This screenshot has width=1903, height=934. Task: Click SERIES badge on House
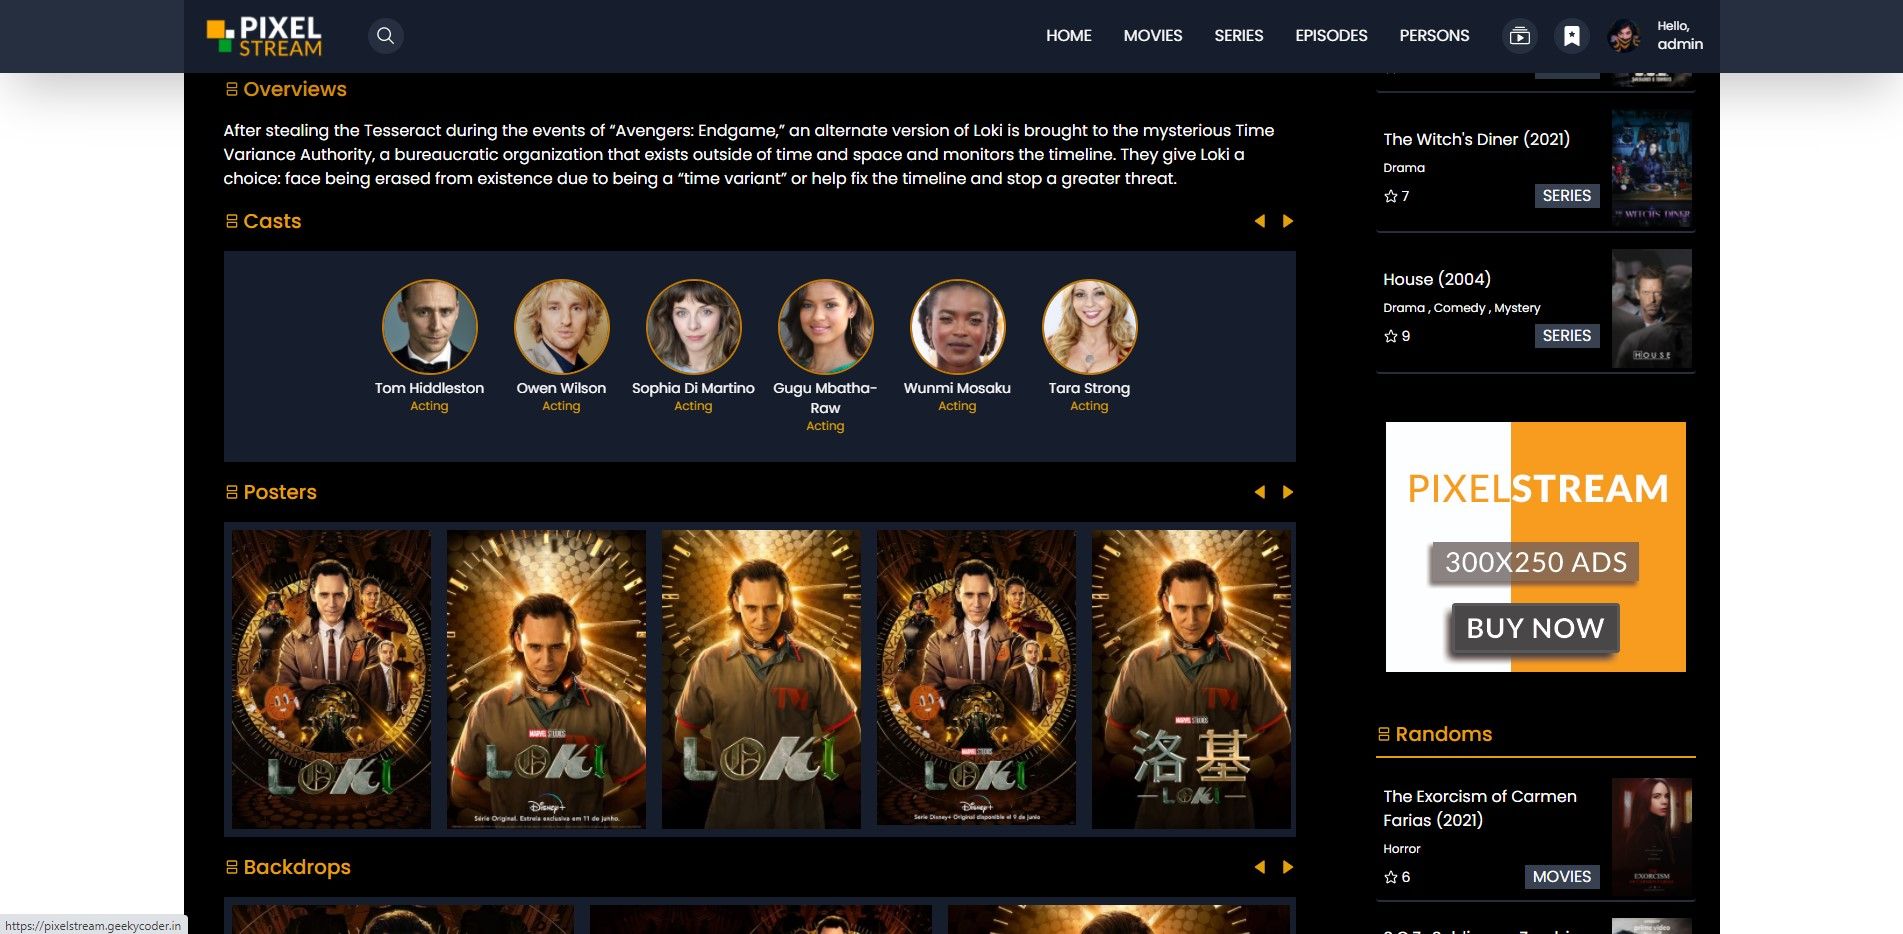click(1567, 336)
